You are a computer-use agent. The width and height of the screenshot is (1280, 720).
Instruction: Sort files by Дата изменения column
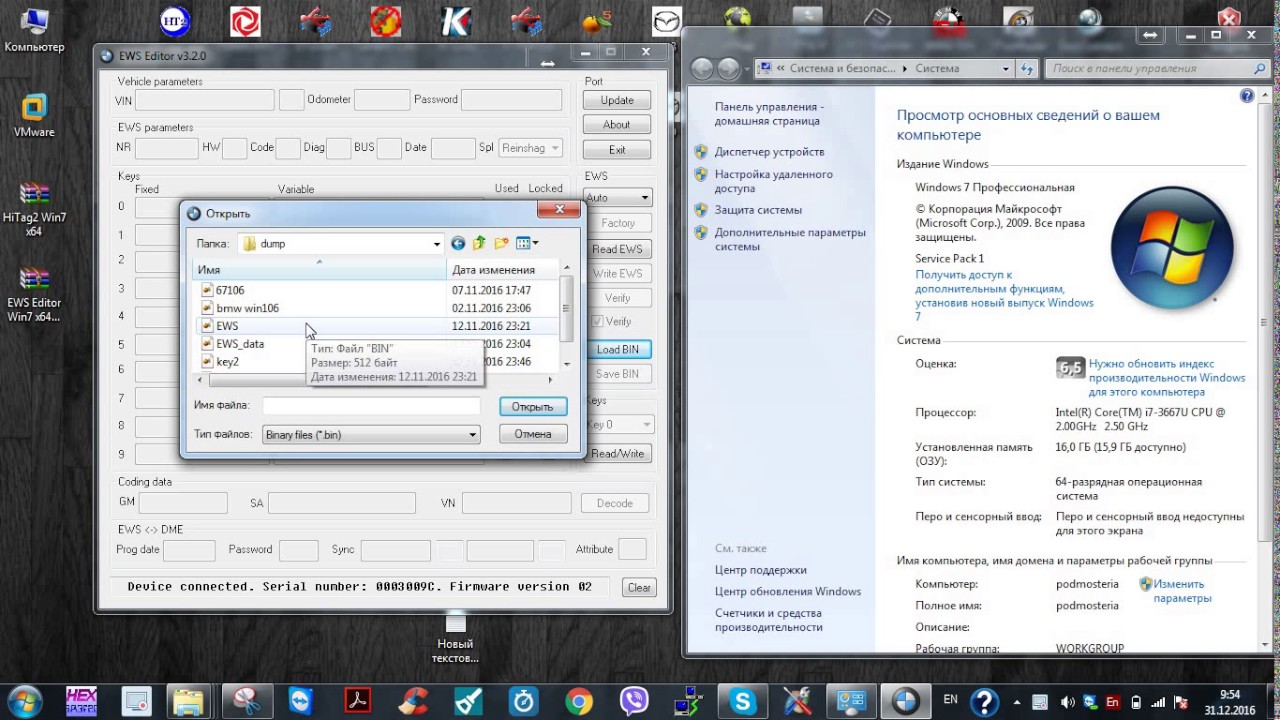[503, 270]
